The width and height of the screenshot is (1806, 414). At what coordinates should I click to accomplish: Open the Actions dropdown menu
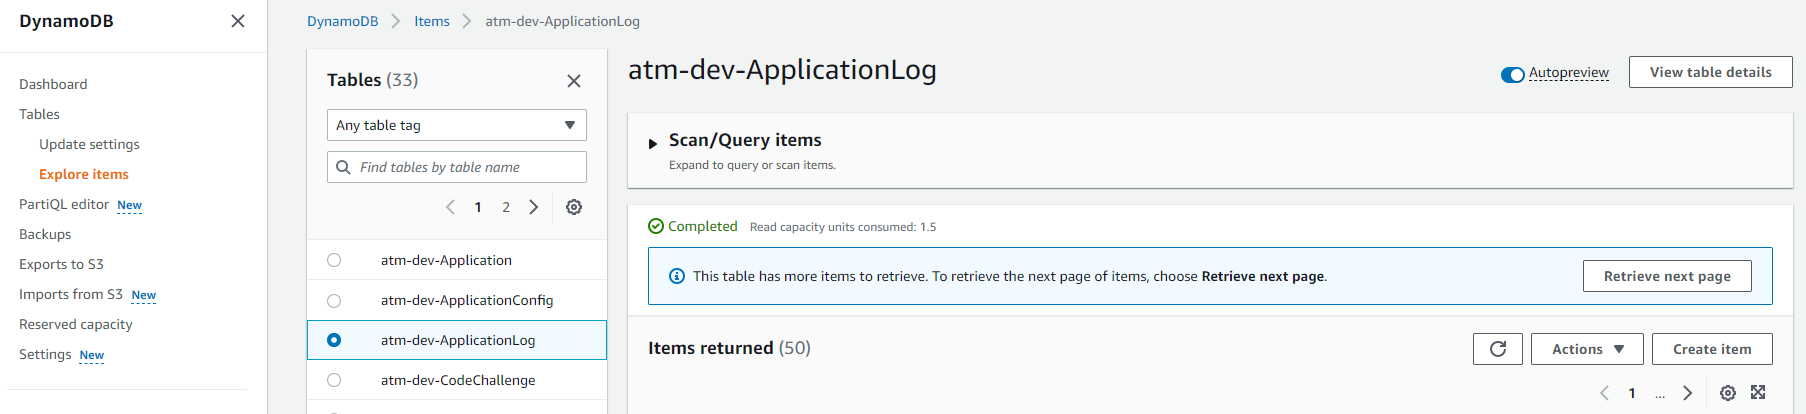click(1587, 349)
